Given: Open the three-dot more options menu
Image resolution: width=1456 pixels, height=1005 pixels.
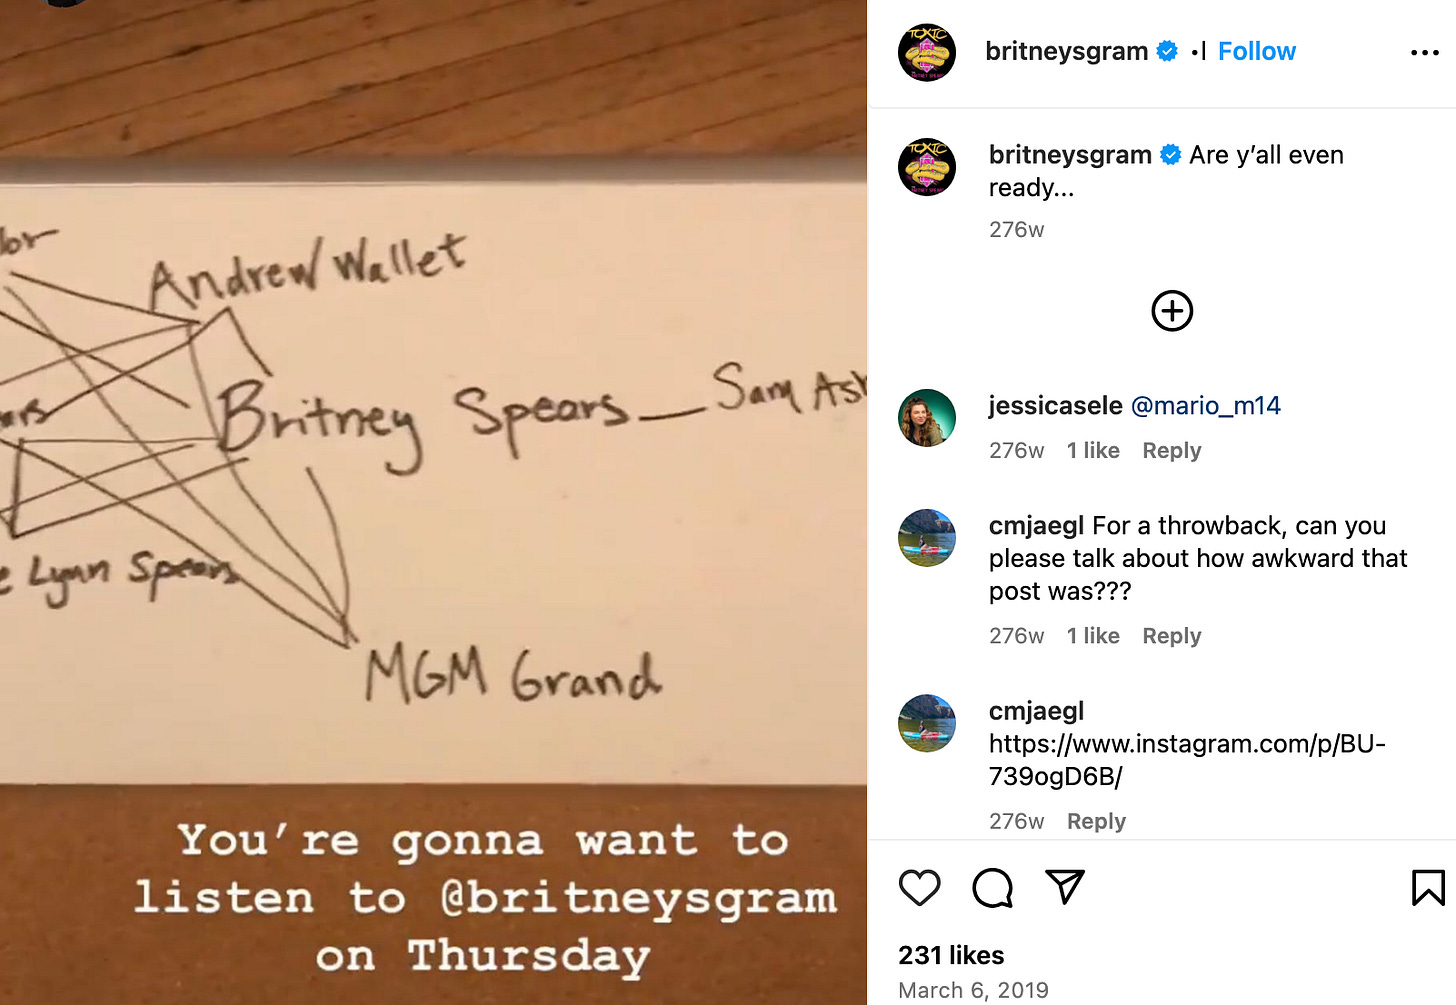Looking at the screenshot, I should coord(1425,52).
